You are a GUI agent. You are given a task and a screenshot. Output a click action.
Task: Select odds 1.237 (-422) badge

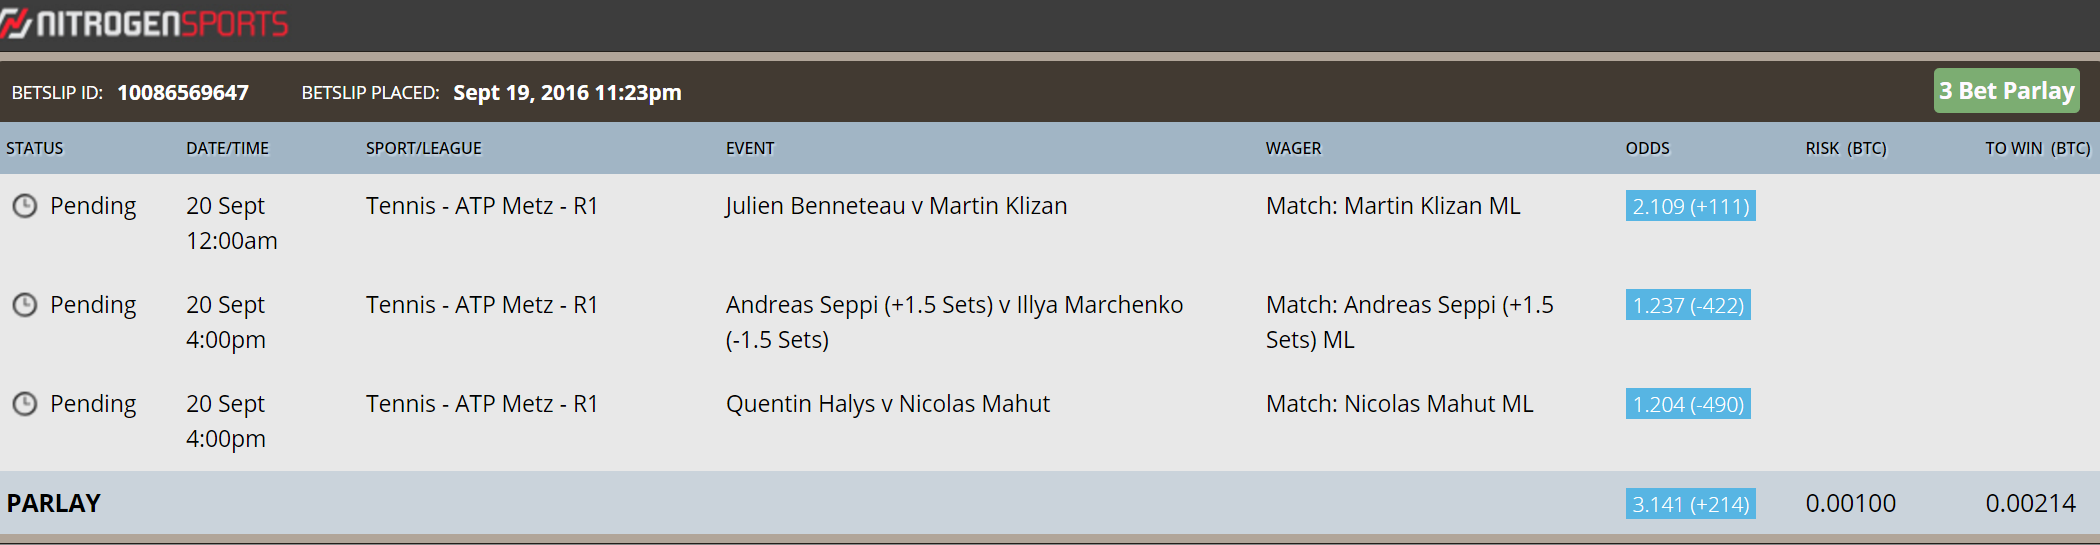point(1688,305)
